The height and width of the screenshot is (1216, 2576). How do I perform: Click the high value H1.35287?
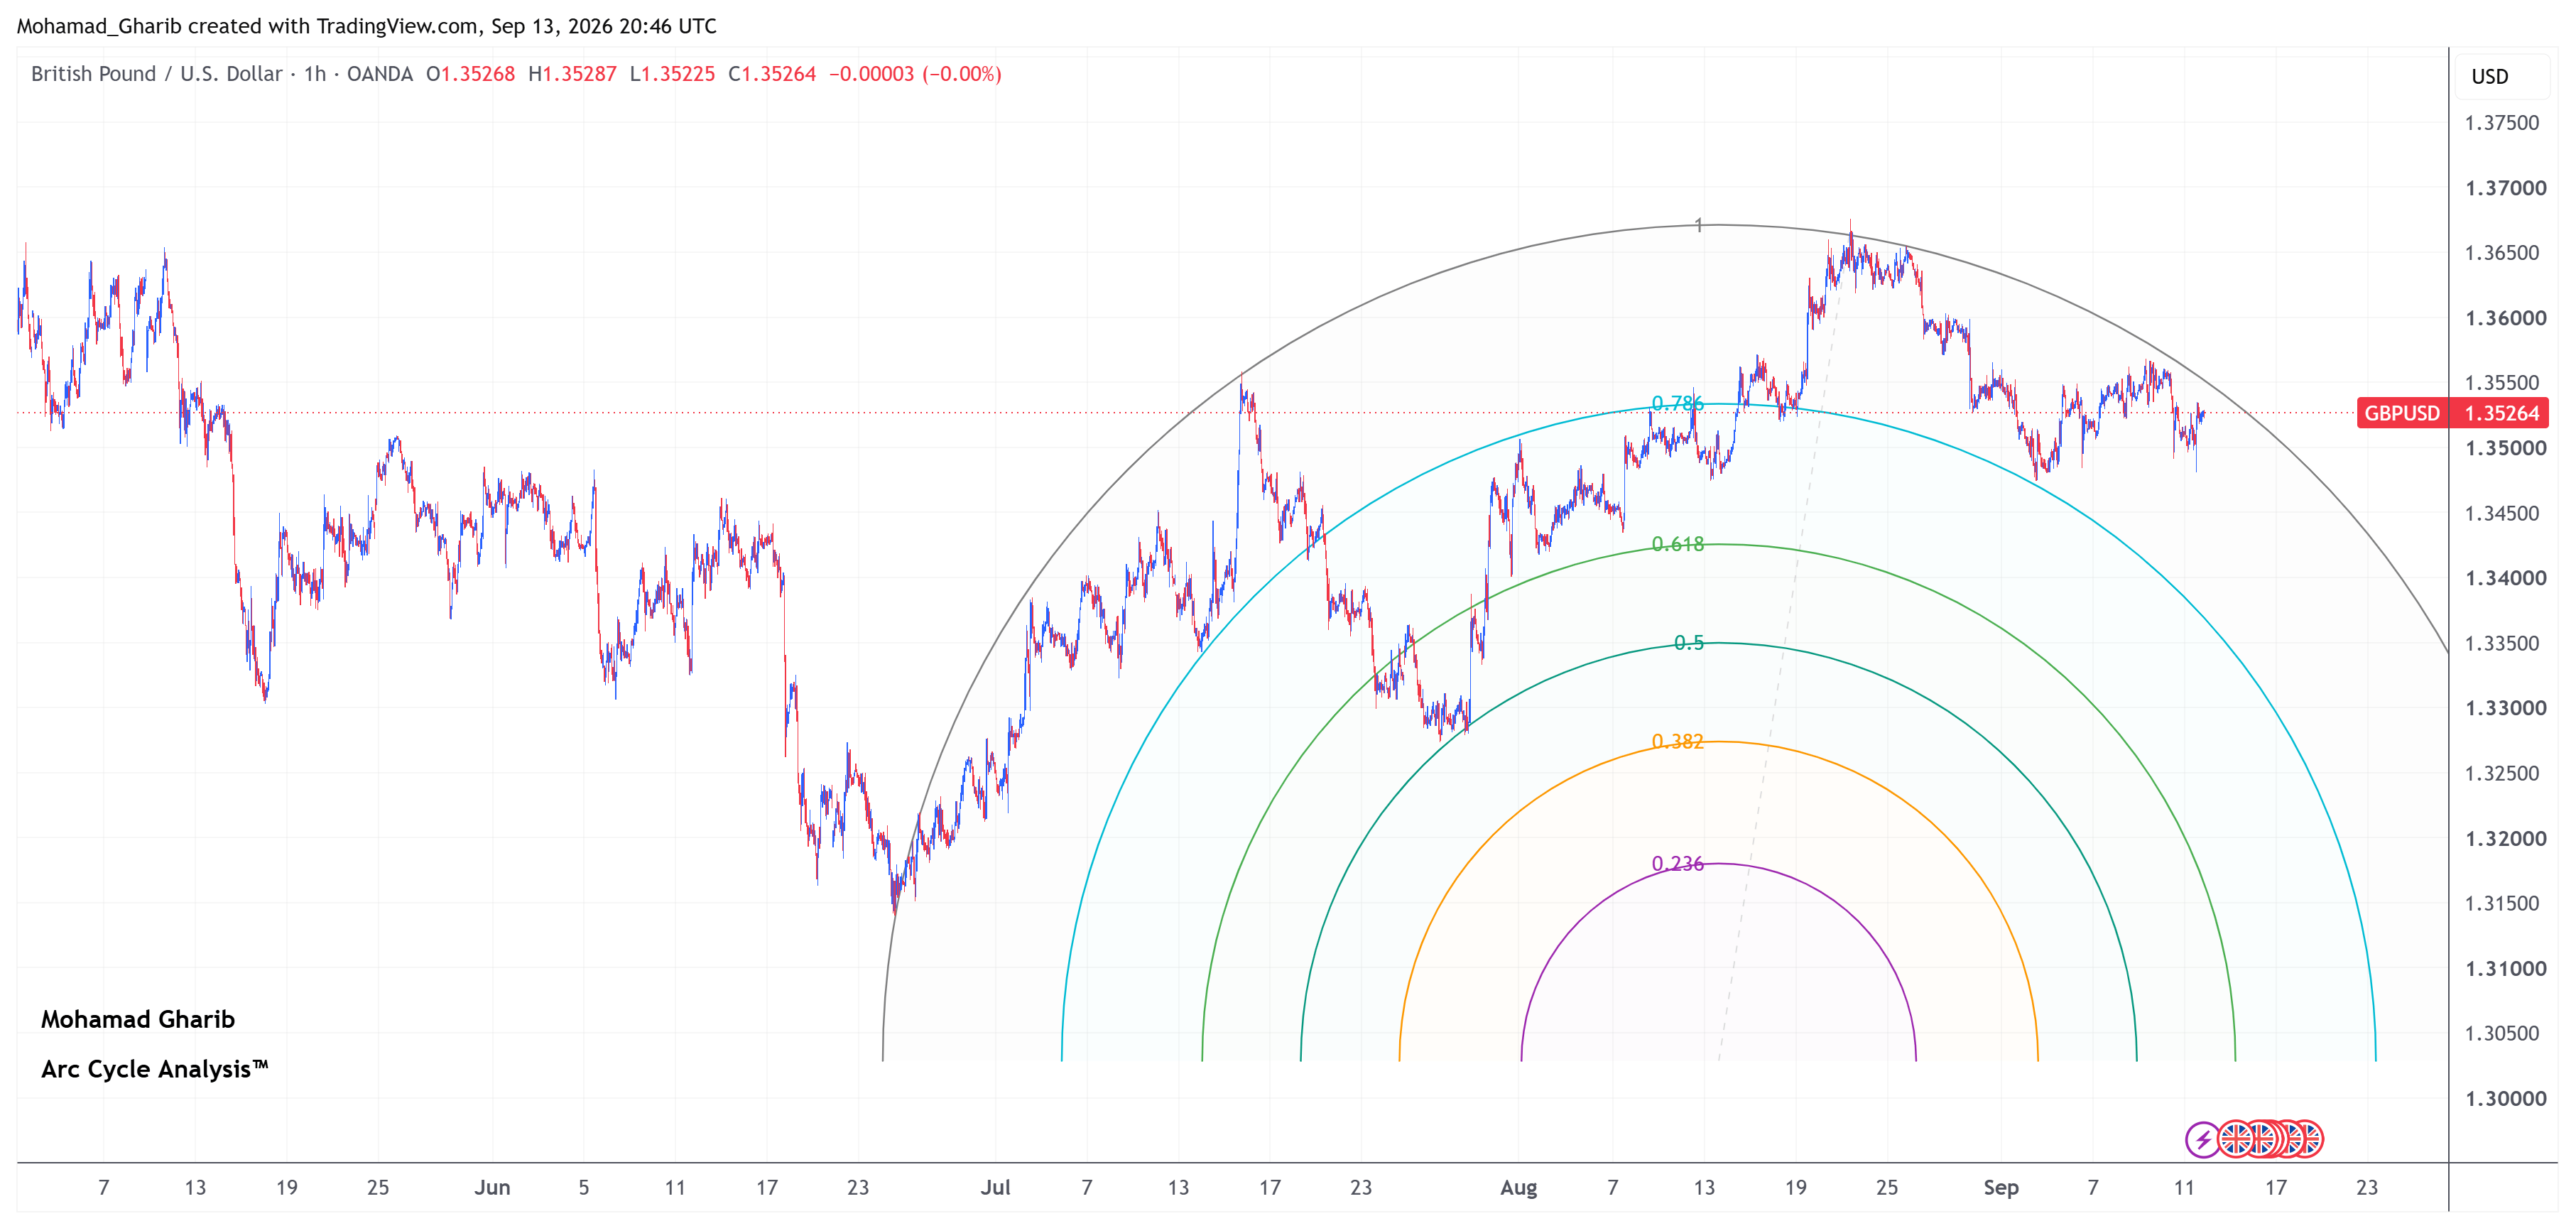coord(572,74)
